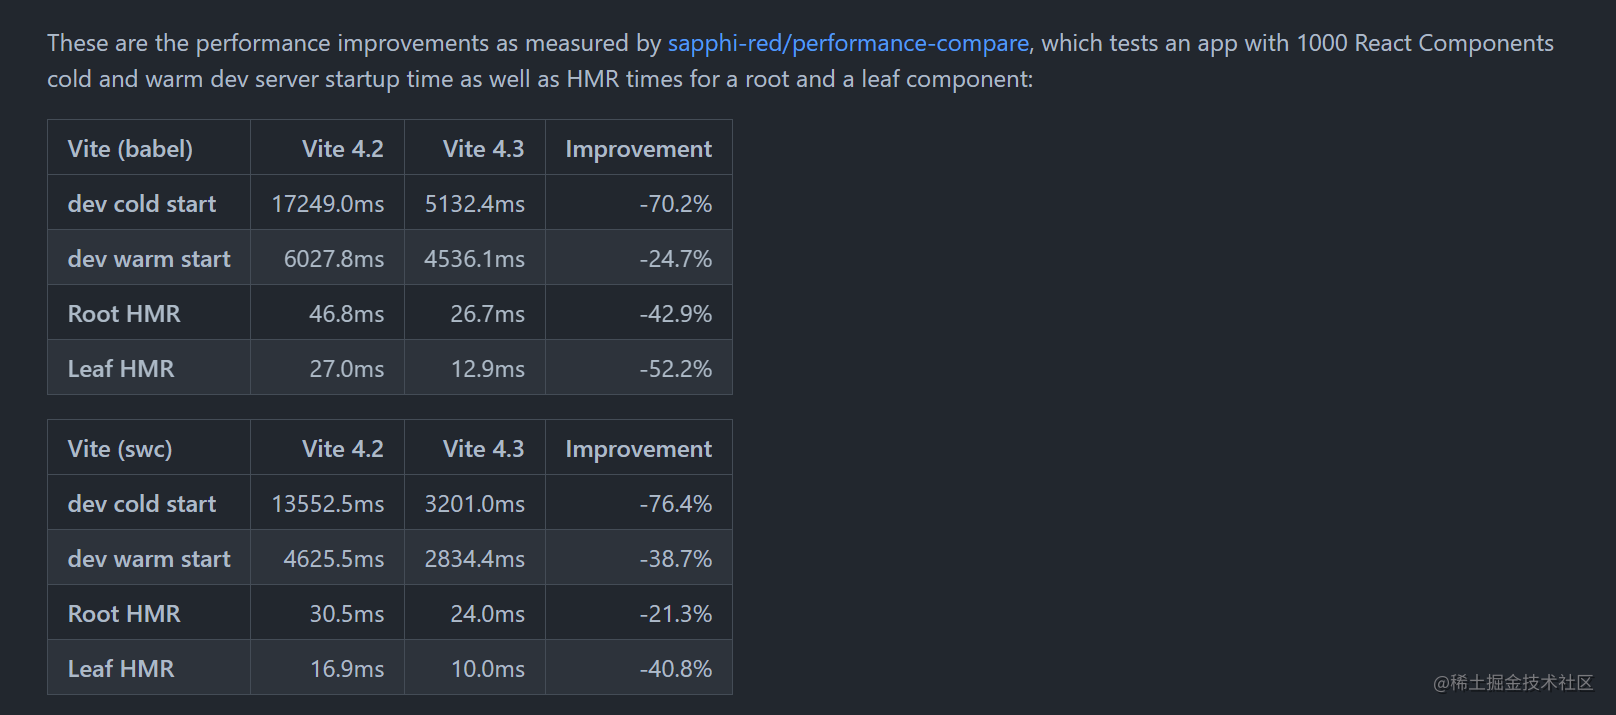This screenshot has width=1616, height=715.
Task: Click the 46.8ms Root HMR cell
Action: click(x=346, y=314)
